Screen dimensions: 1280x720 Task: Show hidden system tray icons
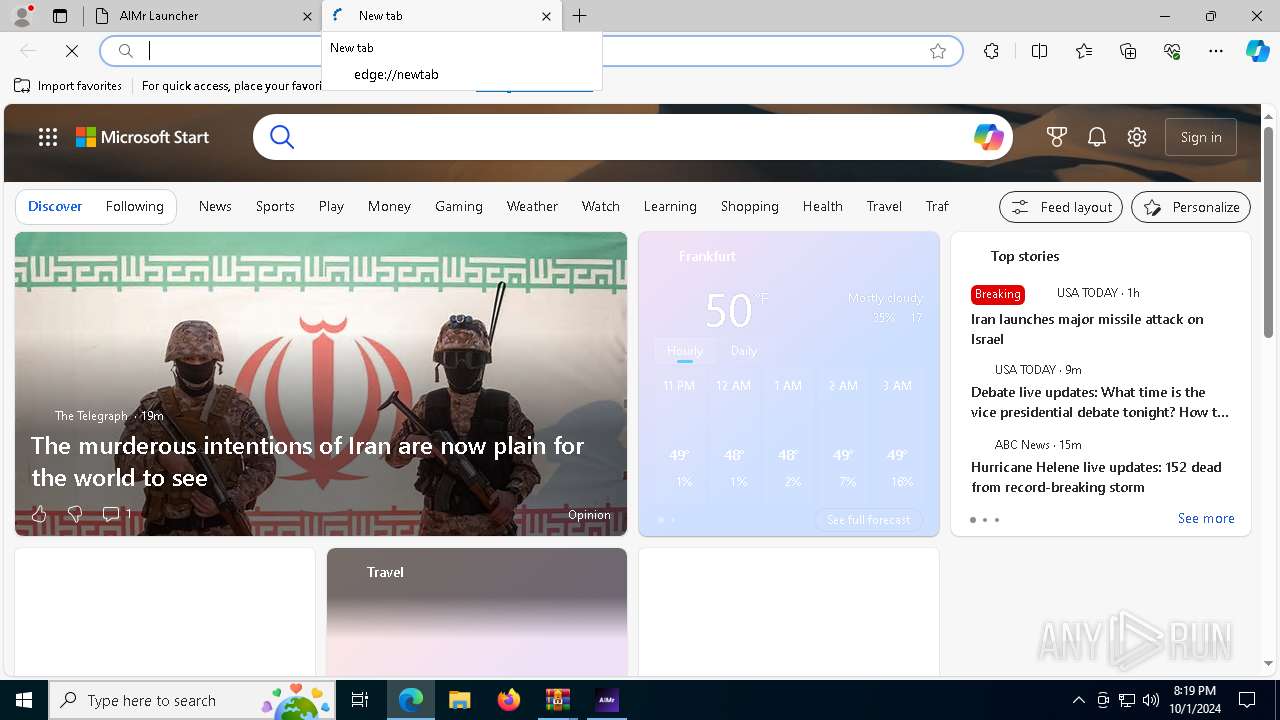(1078, 700)
